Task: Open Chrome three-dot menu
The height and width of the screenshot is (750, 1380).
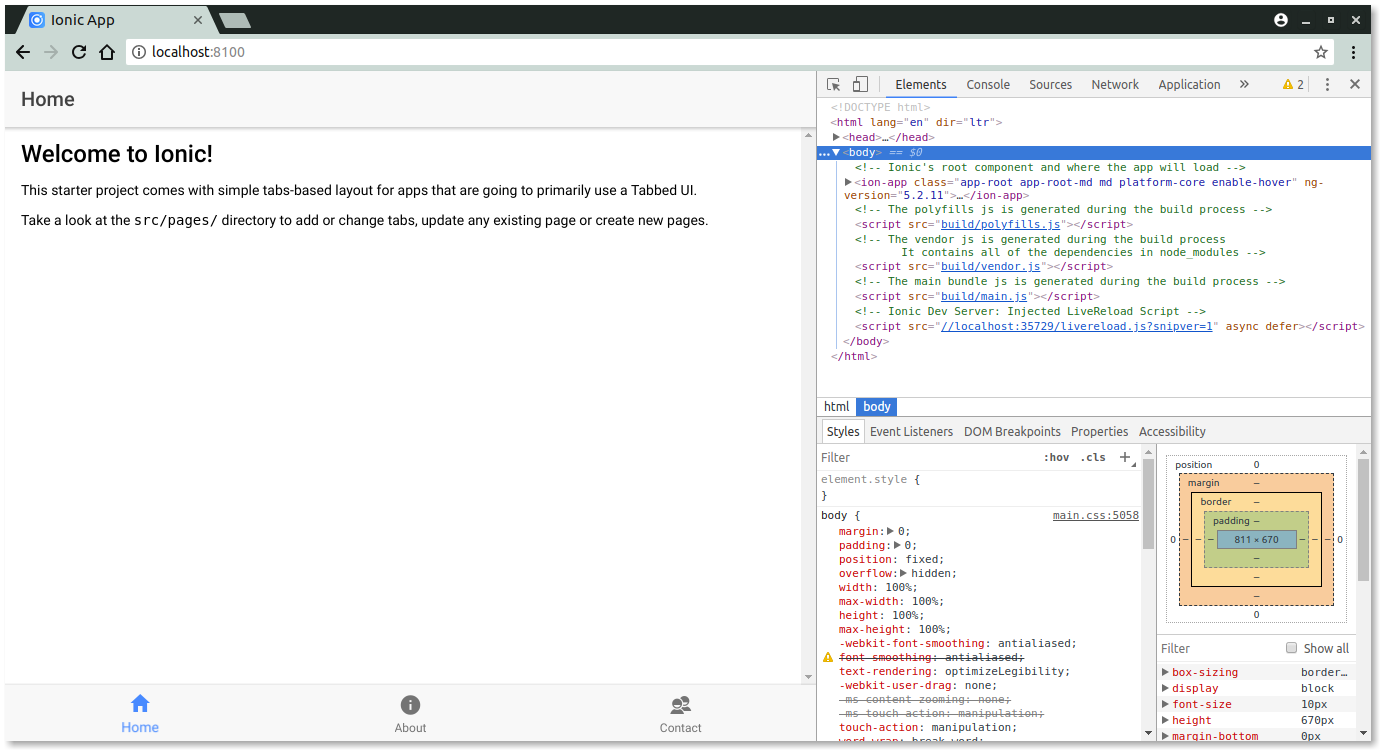Action: pos(1353,52)
